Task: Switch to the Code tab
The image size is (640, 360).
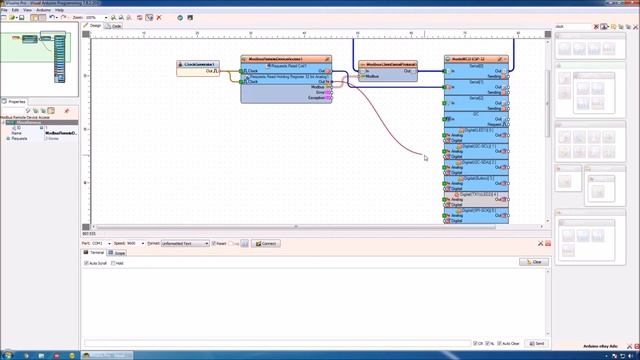Action: tap(113, 26)
